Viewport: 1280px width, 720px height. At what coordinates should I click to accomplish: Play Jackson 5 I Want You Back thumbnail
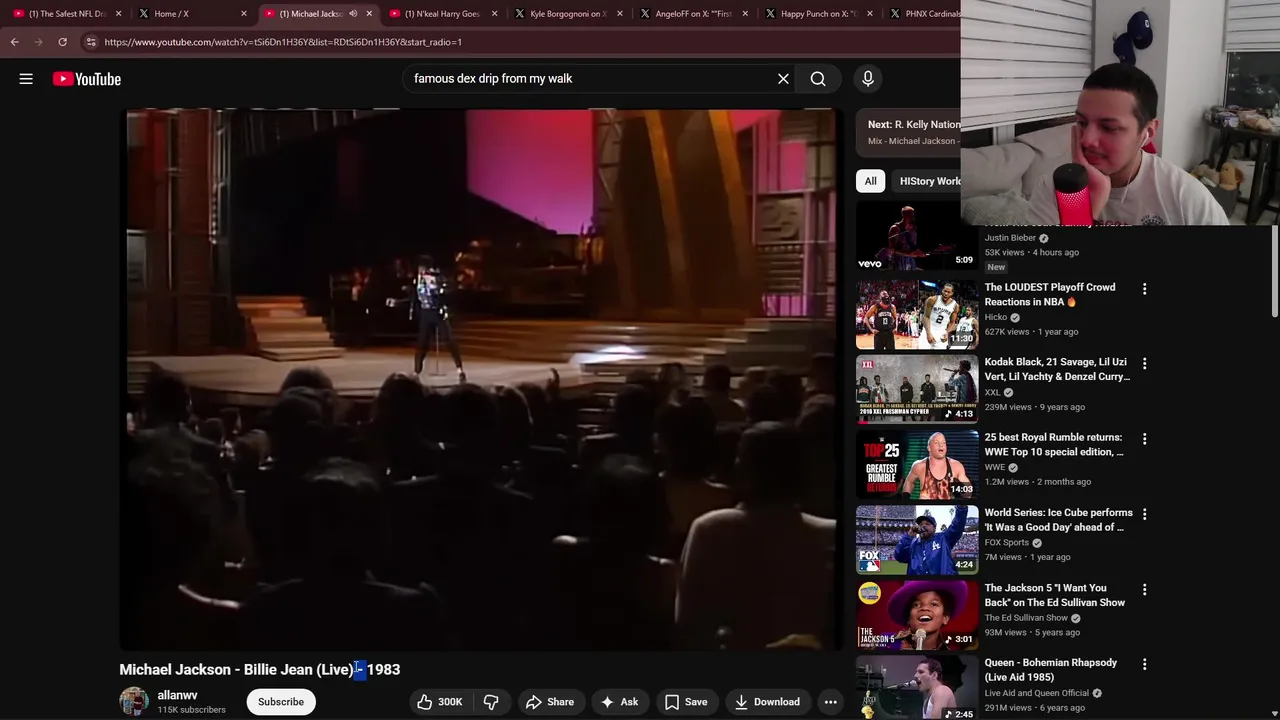coord(917,615)
